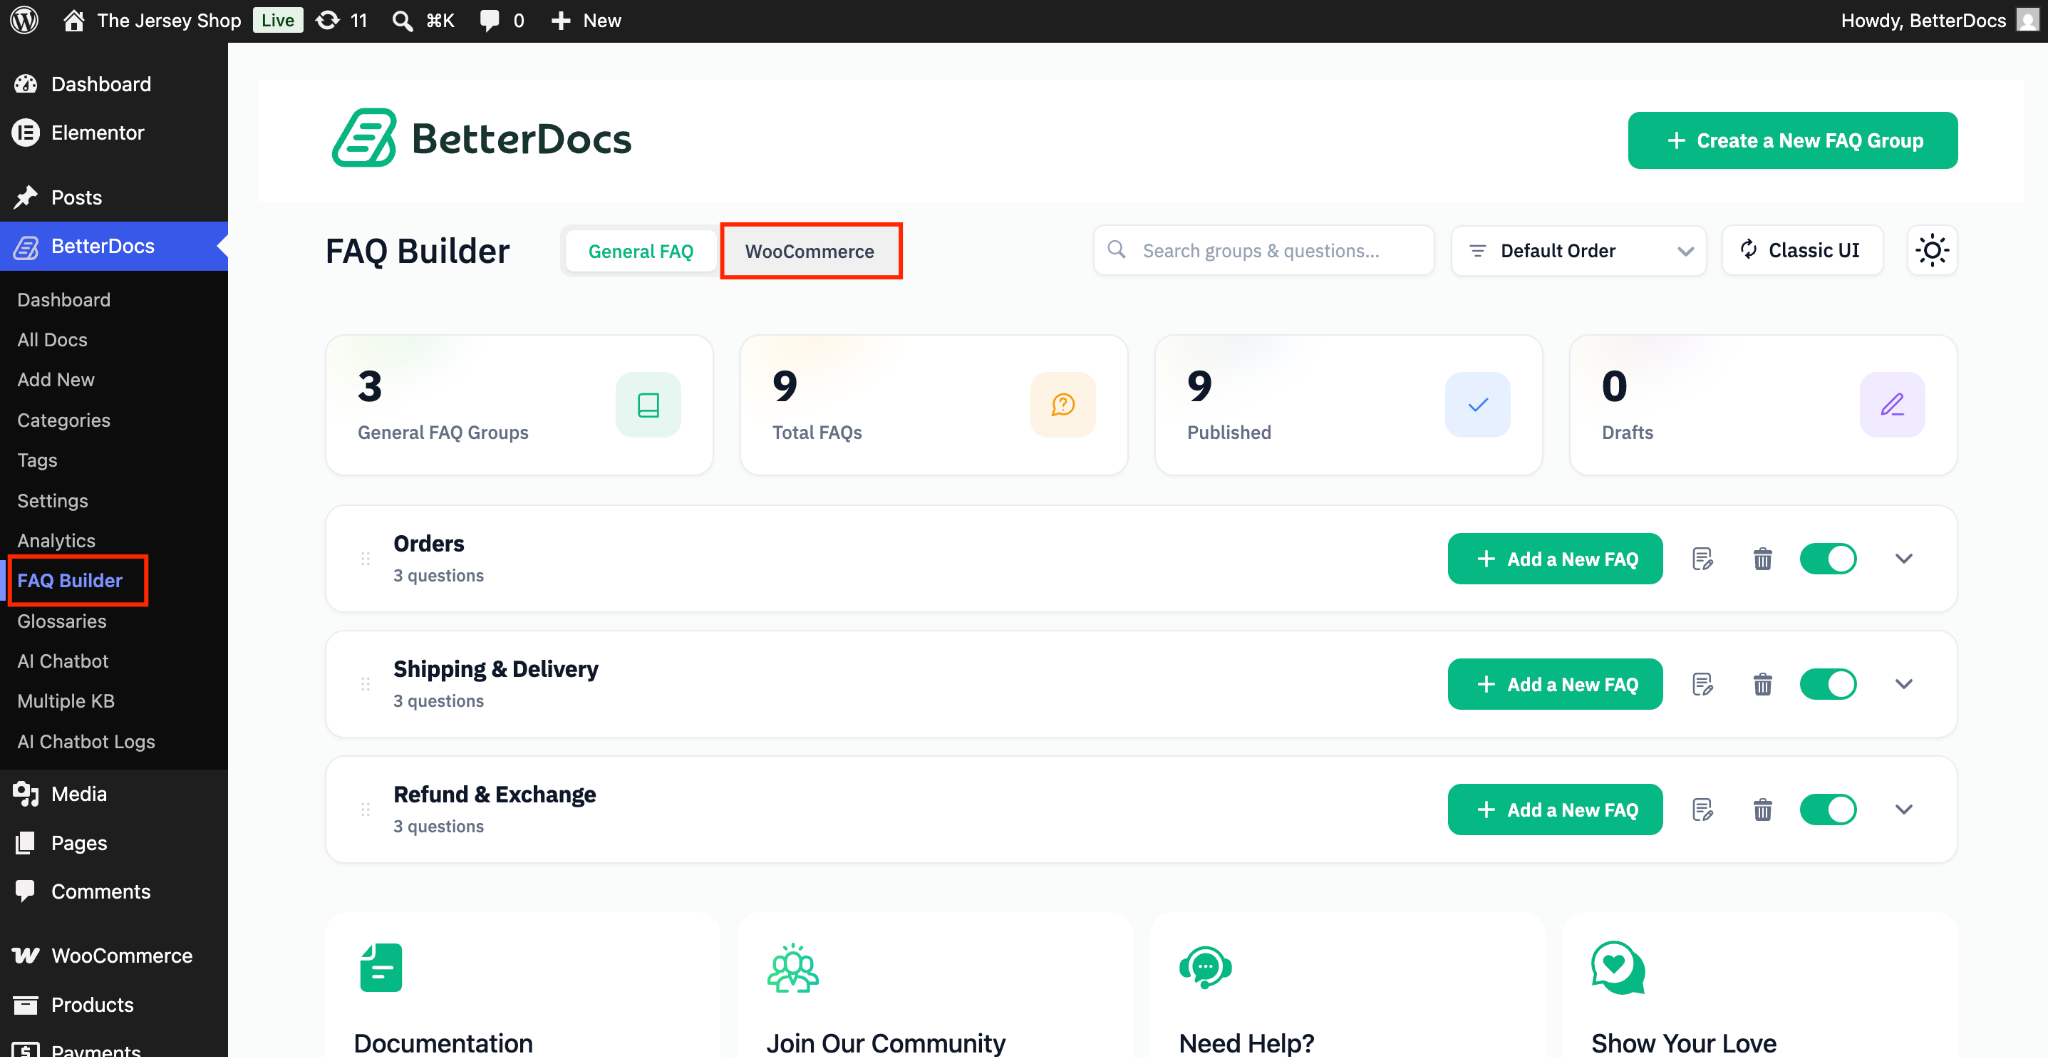The image size is (2048, 1057).
Task: Add a New FAQ to Orders
Action: [1555, 559]
